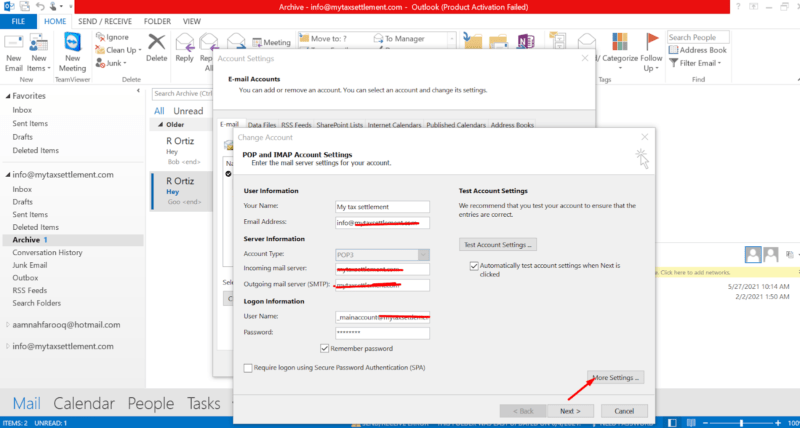This screenshot has height=428, width=800.
Task: Click the ribbon display options icon
Action: coord(753,7)
